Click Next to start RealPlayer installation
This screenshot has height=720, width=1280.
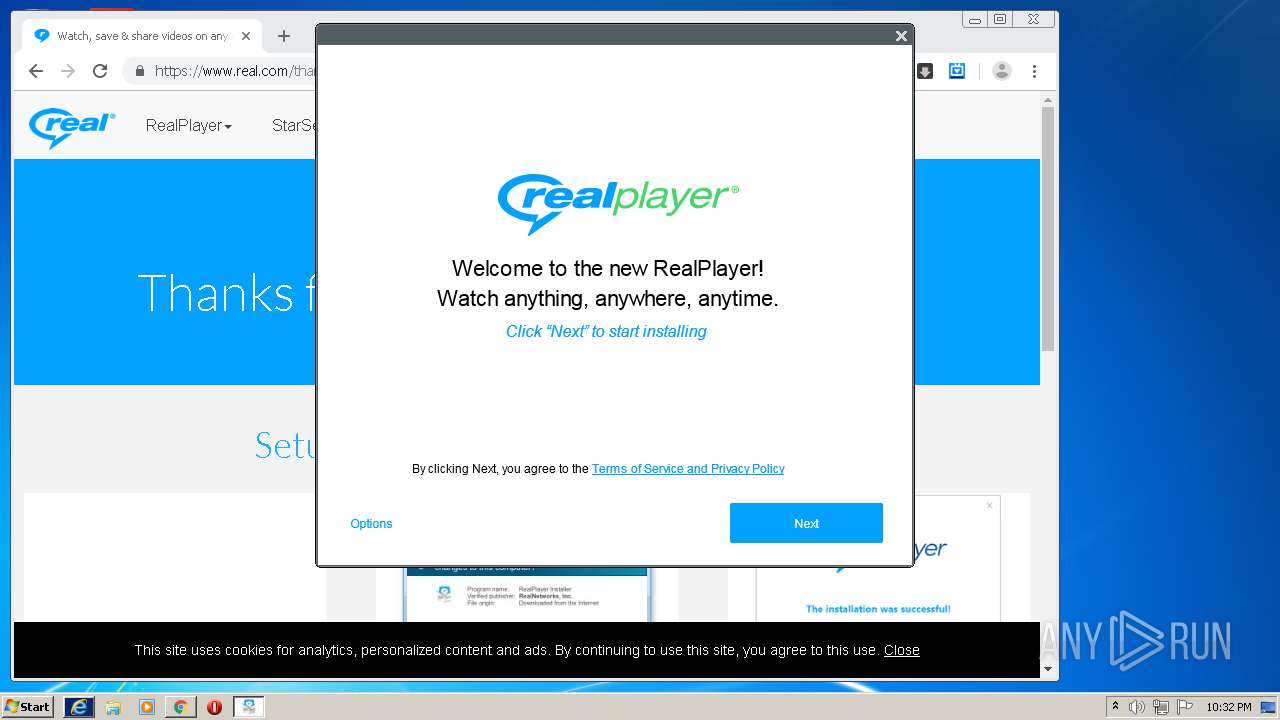806,523
